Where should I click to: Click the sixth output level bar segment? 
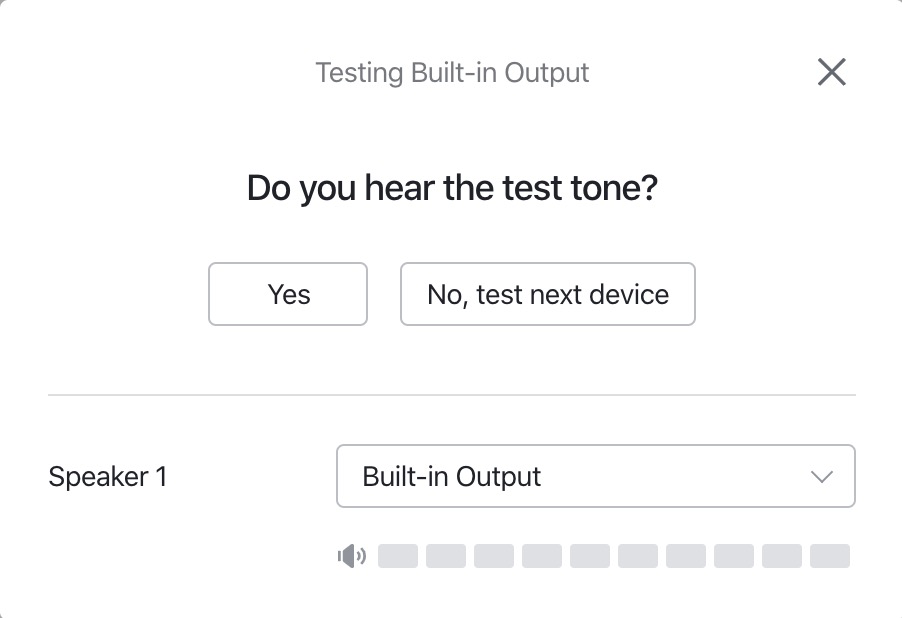[x=638, y=556]
